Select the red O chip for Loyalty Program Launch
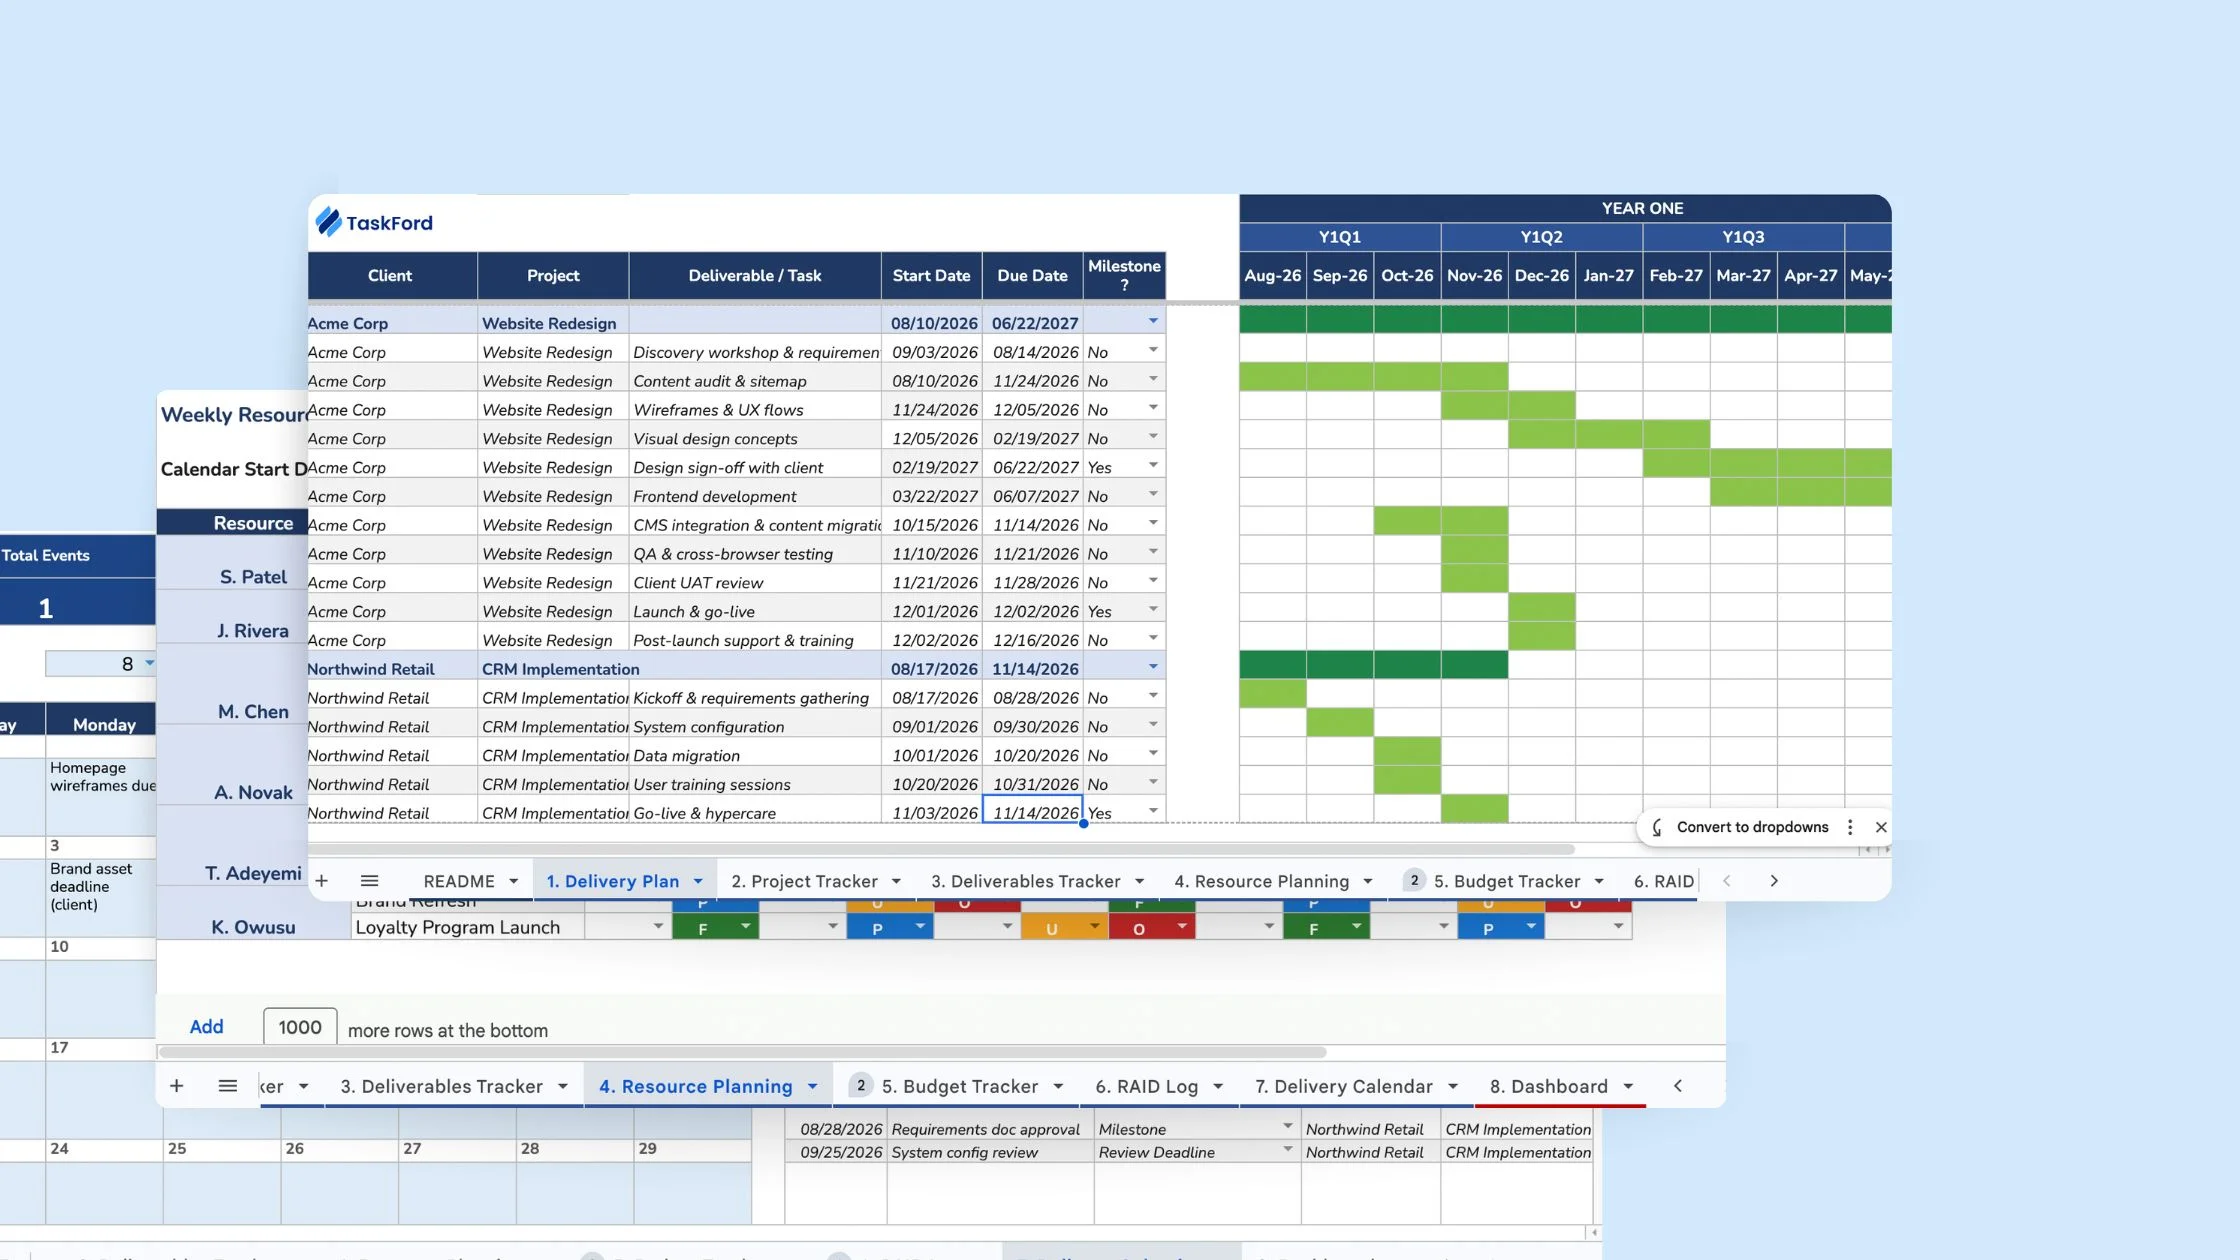This screenshot has height=1260, width=2240. coord(1152,928)
